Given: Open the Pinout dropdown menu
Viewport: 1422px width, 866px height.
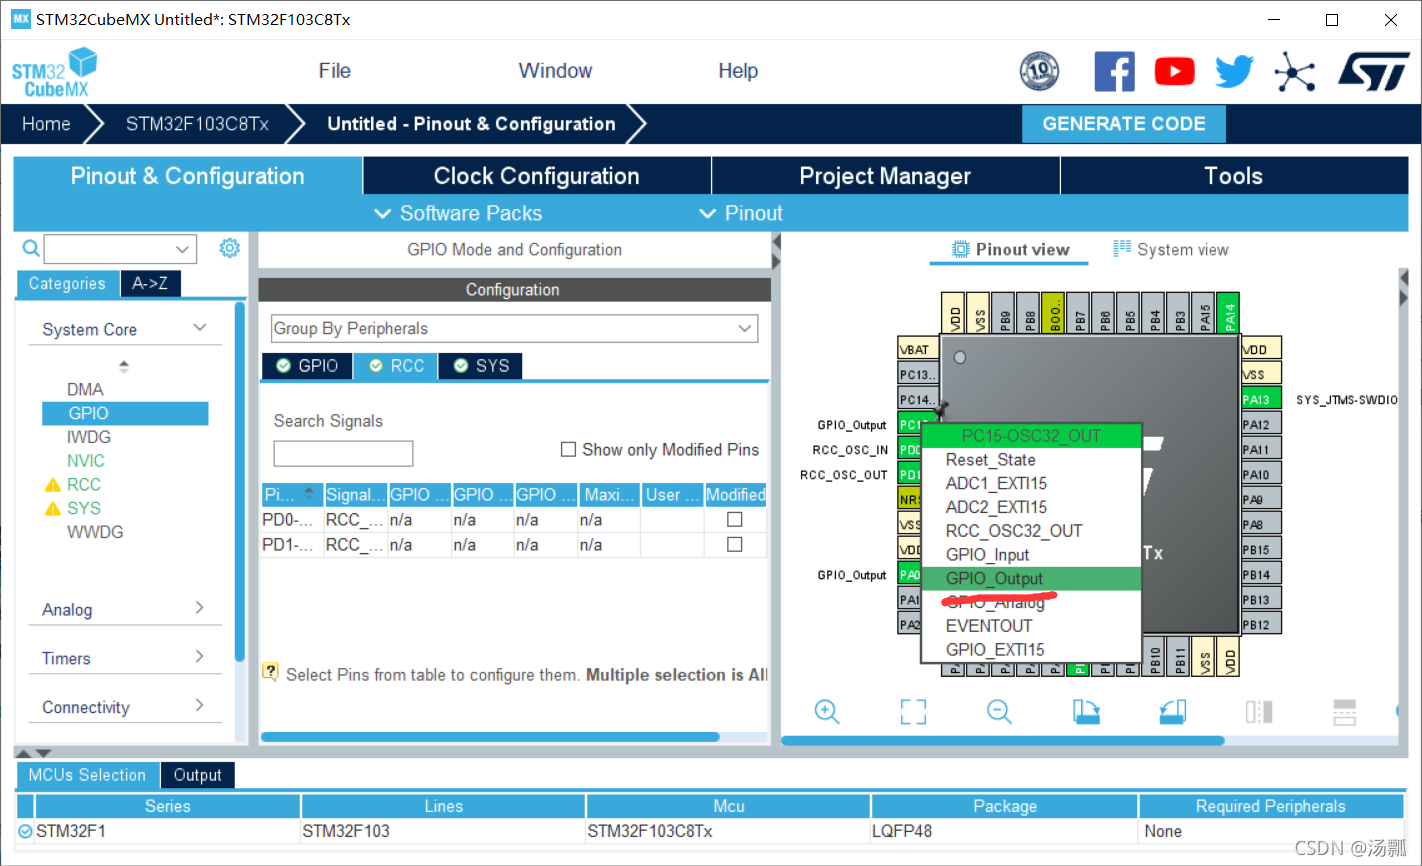Looking at the screenshot, I should tap(740, 213).
